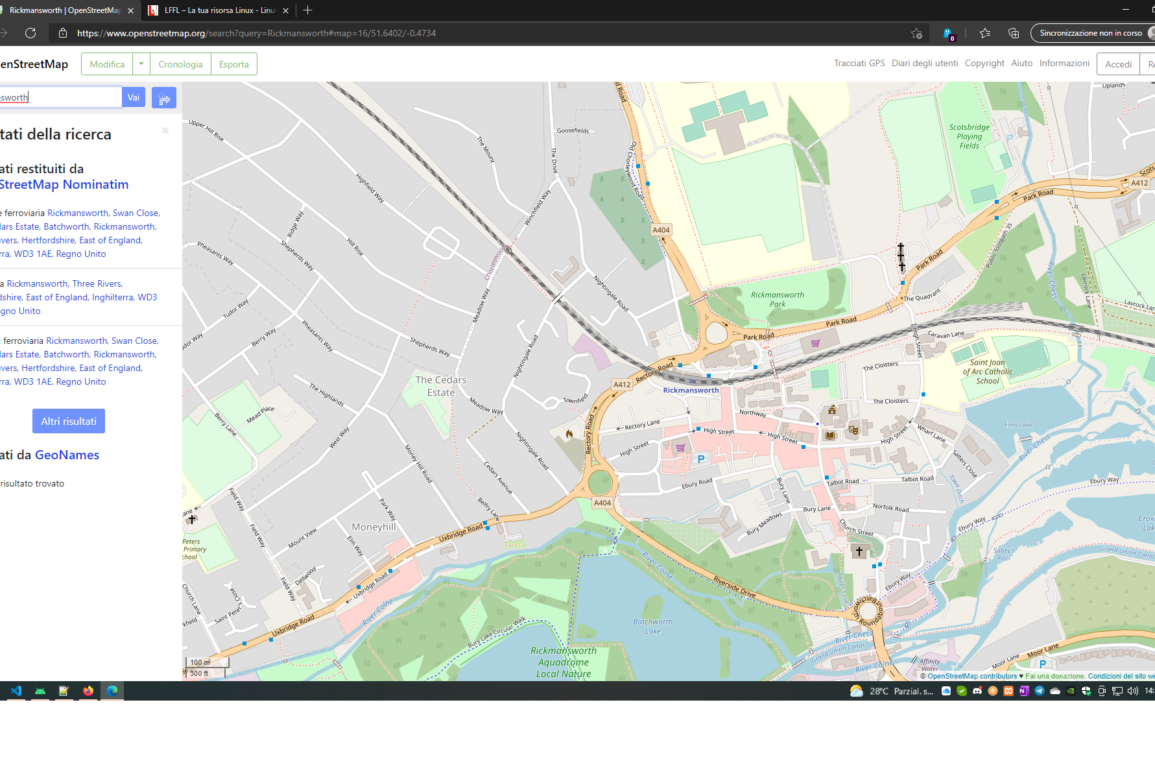Click the Altri risultati button

coord(68,421)
